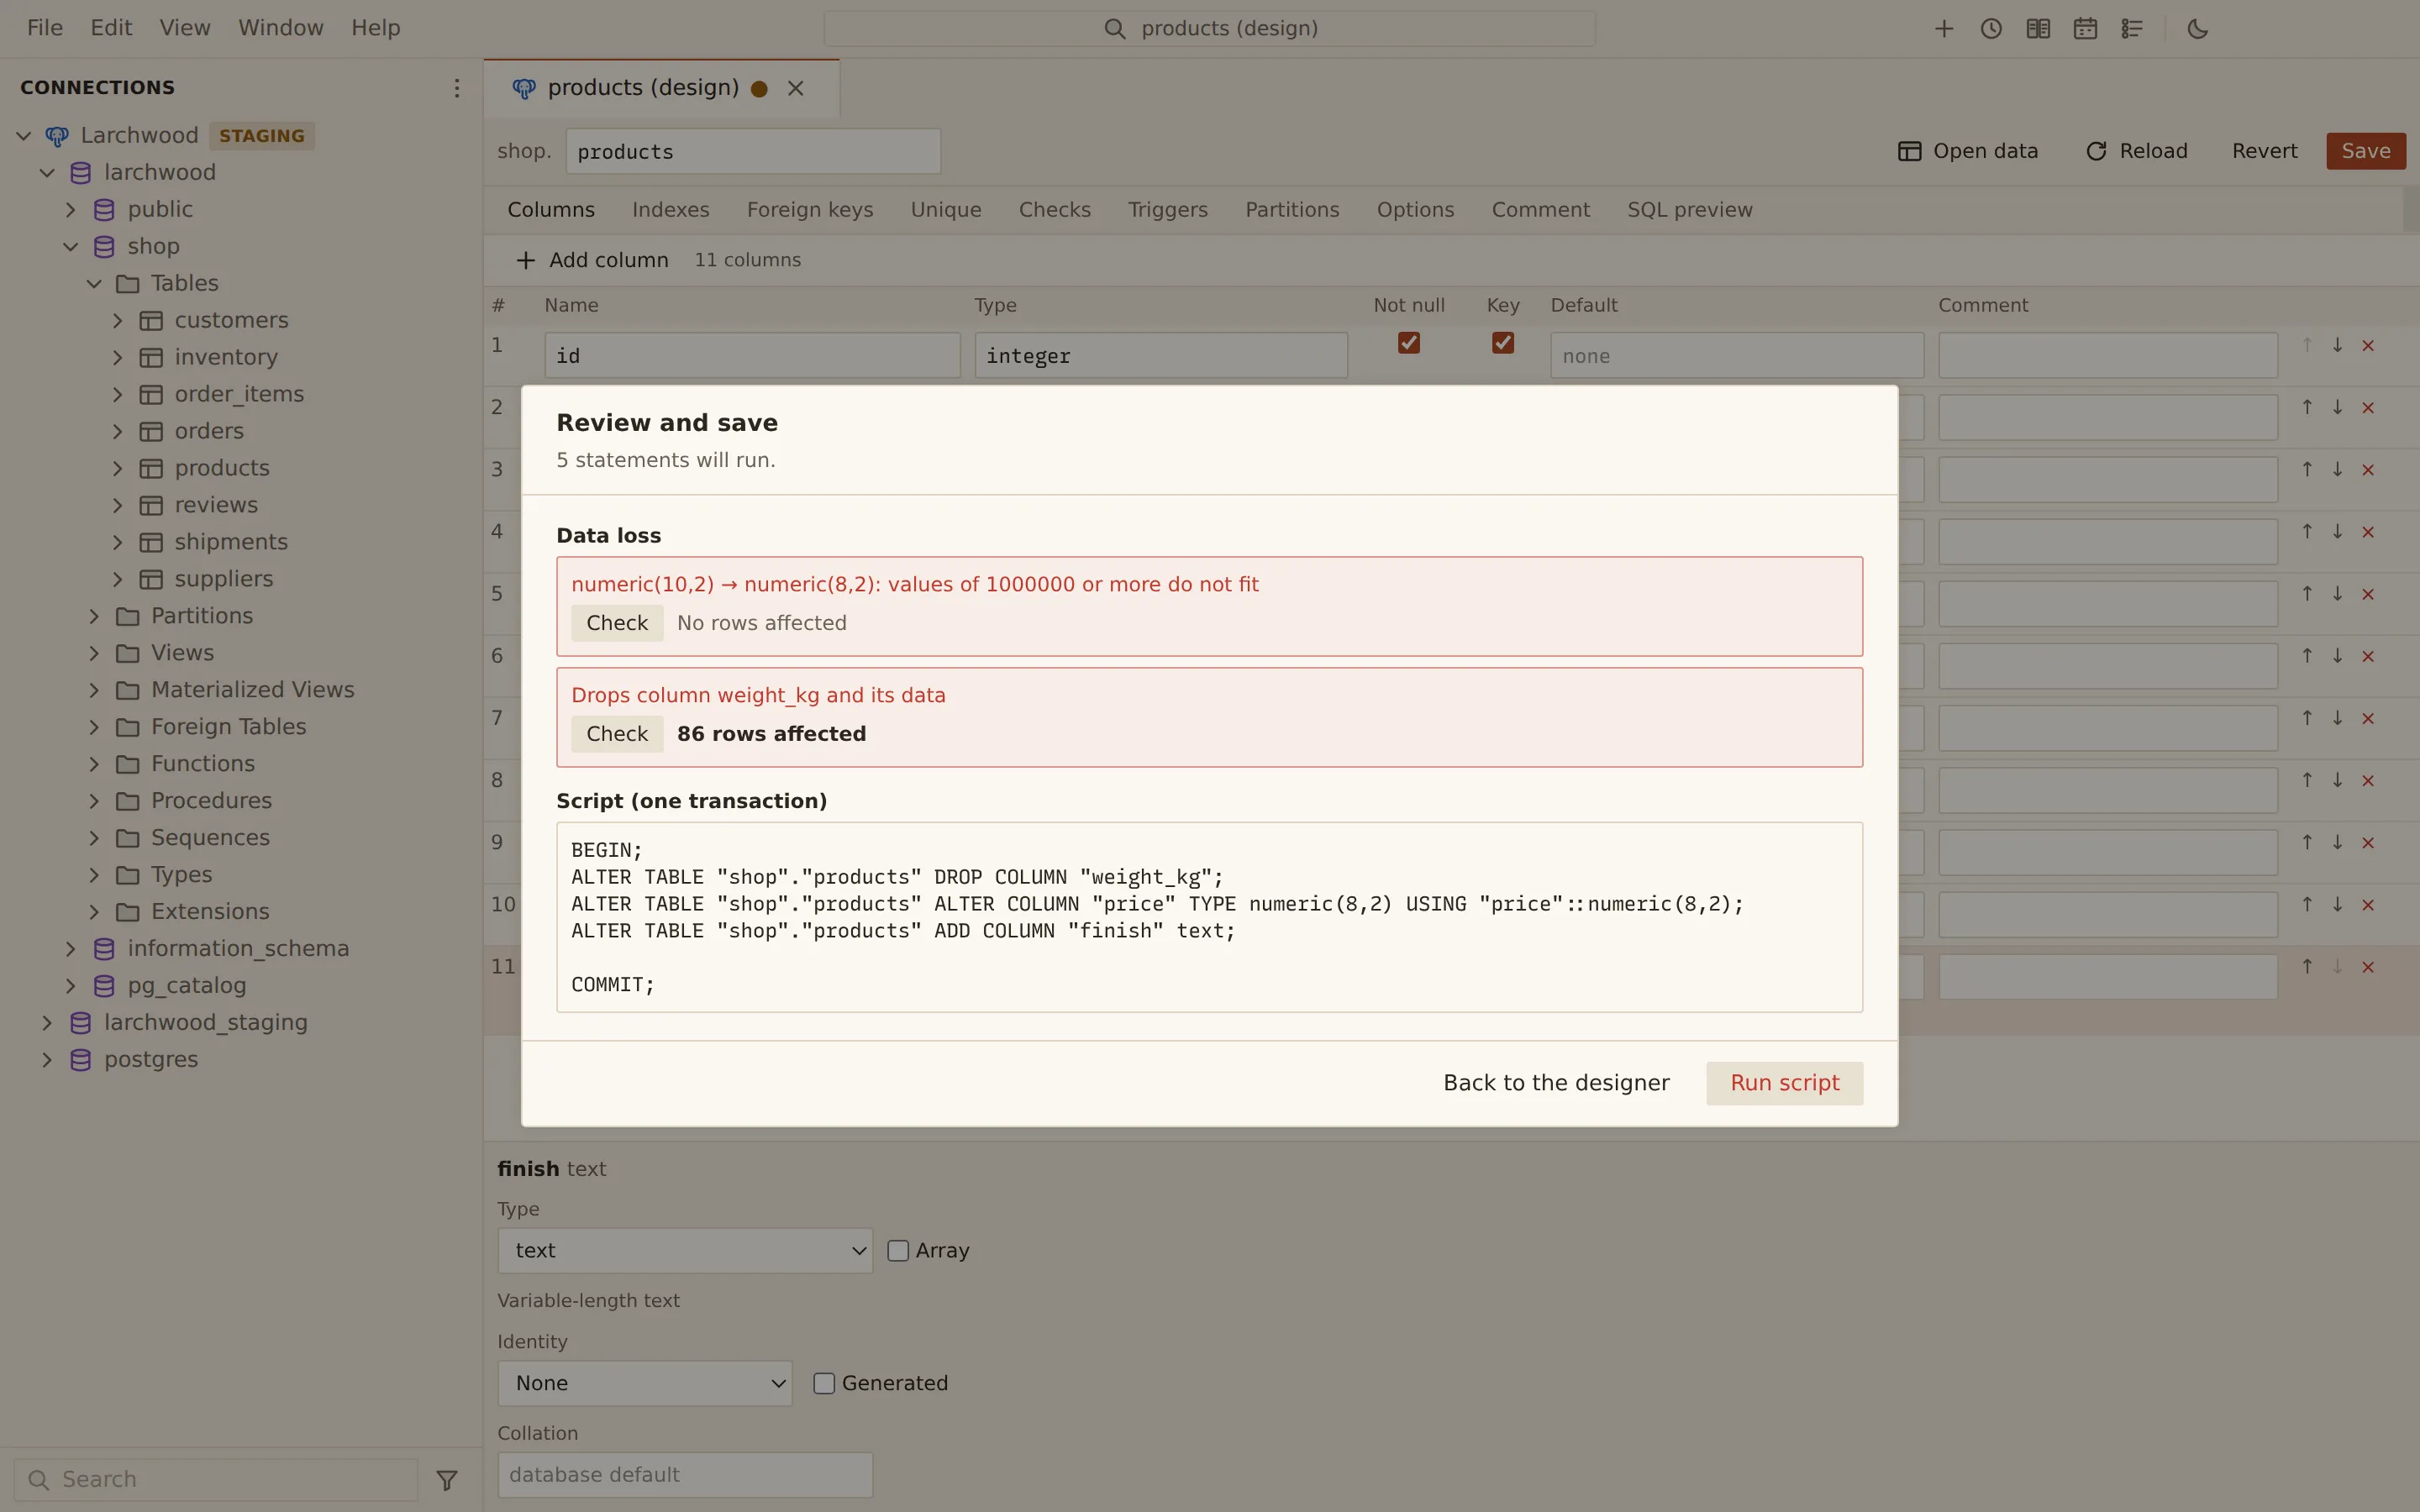The height and width of the screenshot is (1512, 2420).
Task: Click the Save button
Action: [2366, 151]
